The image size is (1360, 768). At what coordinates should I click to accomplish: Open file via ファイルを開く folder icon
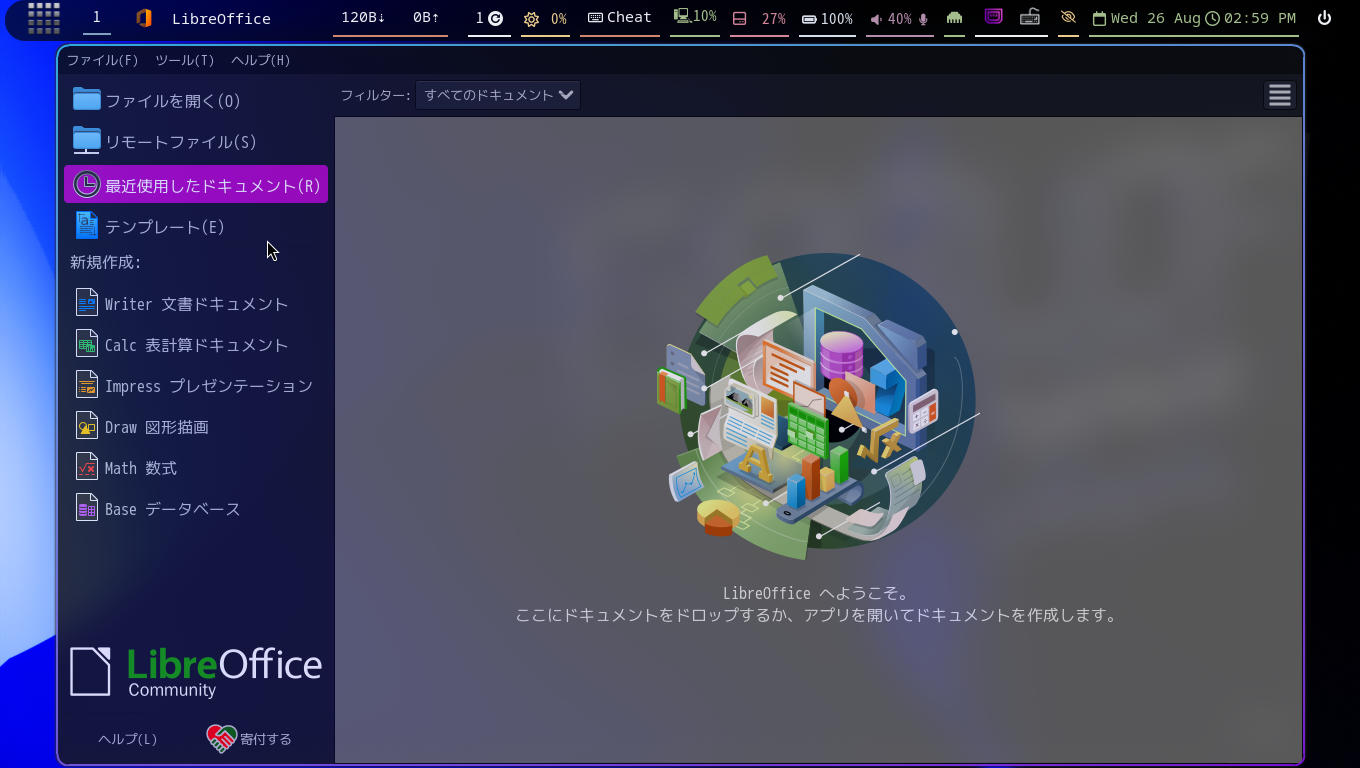(87, 100)
